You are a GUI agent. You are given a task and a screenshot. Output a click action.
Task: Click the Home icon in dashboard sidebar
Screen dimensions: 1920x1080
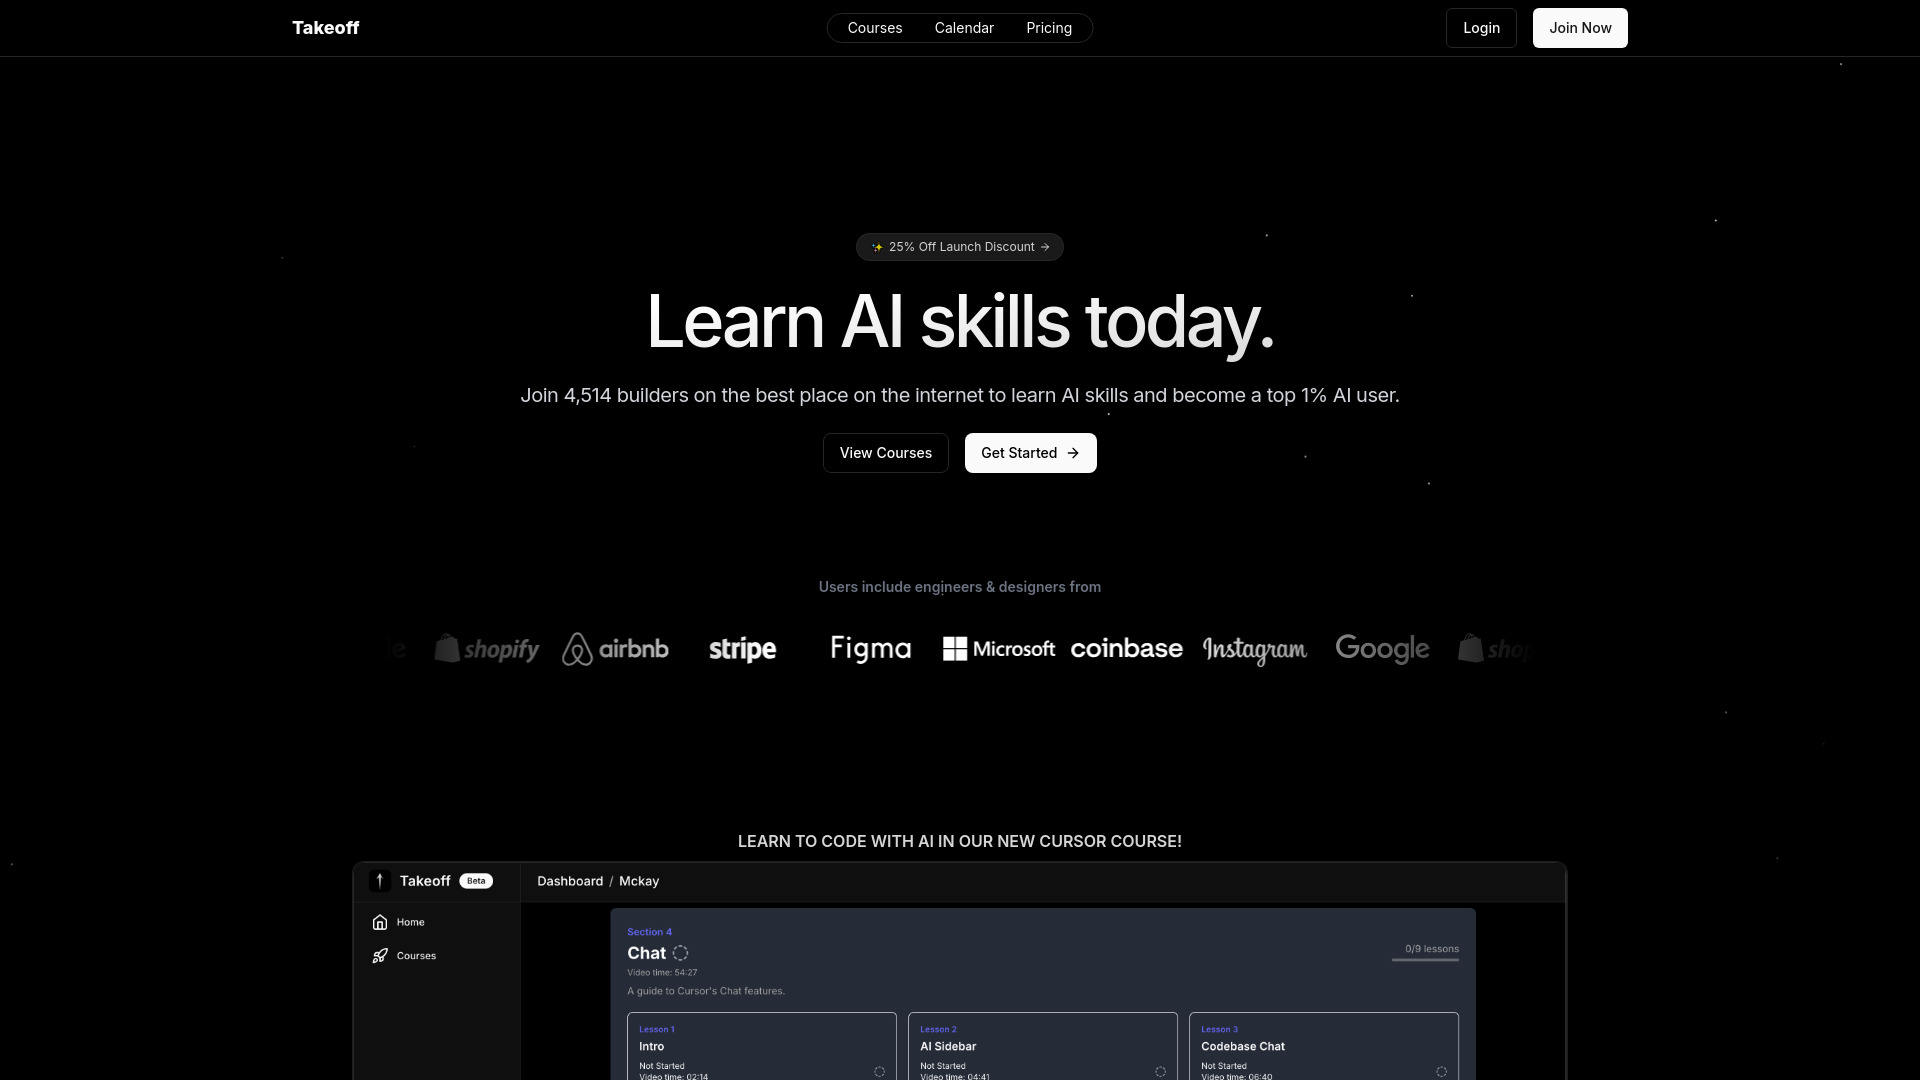tap(380, 920)
